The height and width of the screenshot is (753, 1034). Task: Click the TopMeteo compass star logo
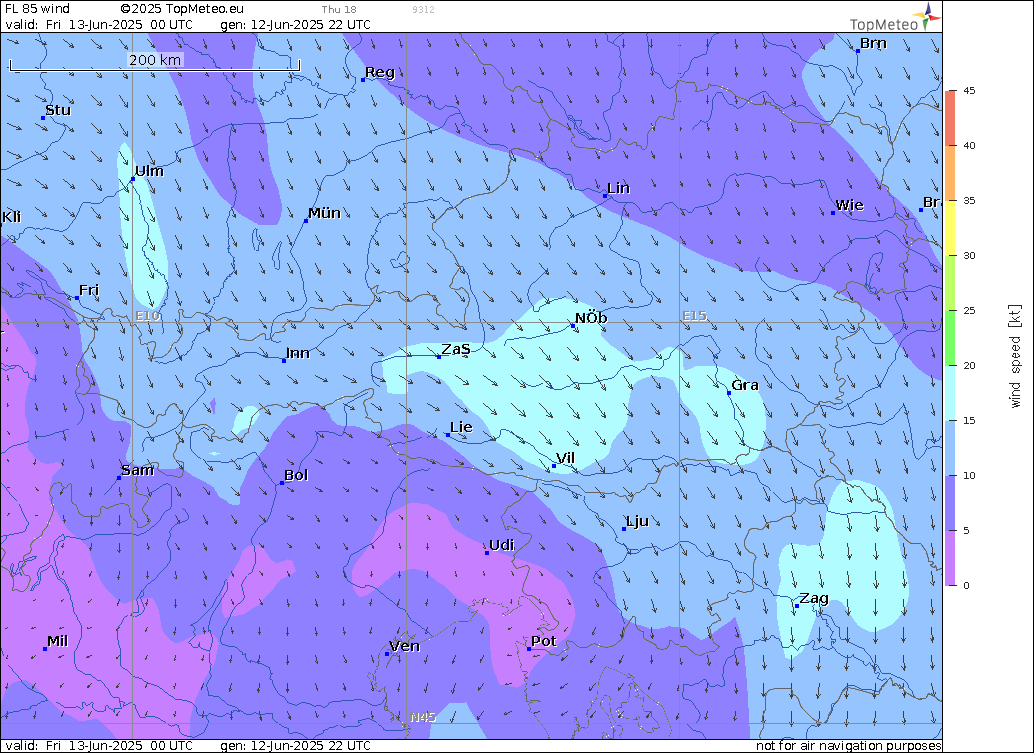coord(927,16)
